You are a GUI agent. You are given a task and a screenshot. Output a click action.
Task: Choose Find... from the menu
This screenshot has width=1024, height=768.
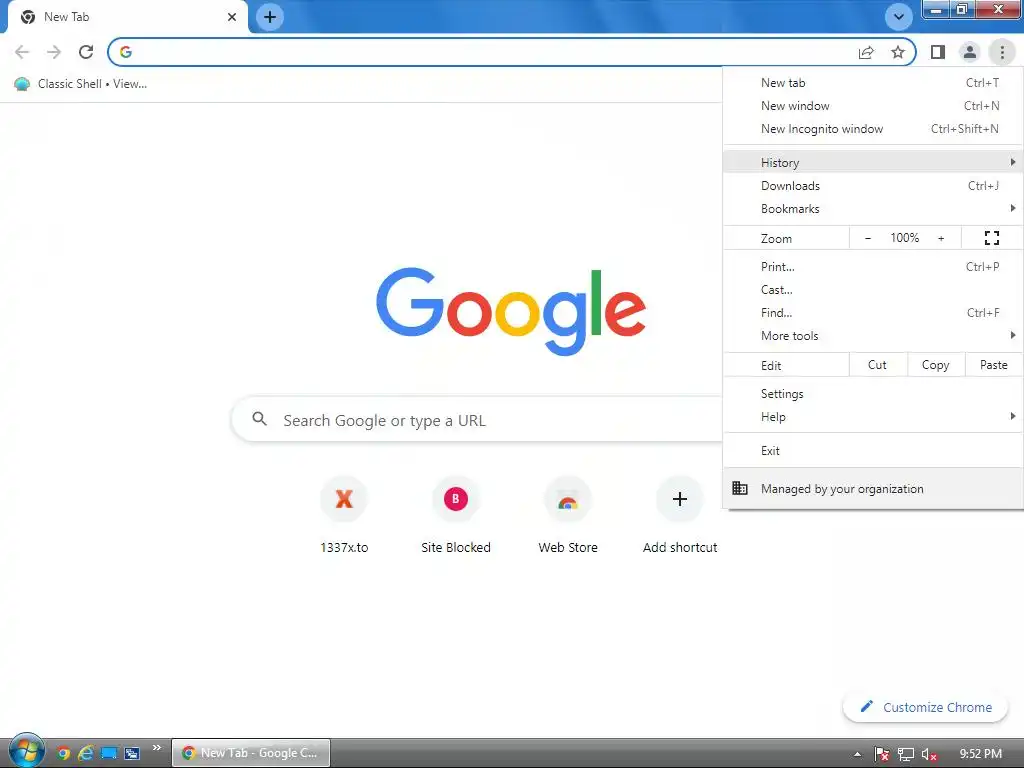point(873,312)
